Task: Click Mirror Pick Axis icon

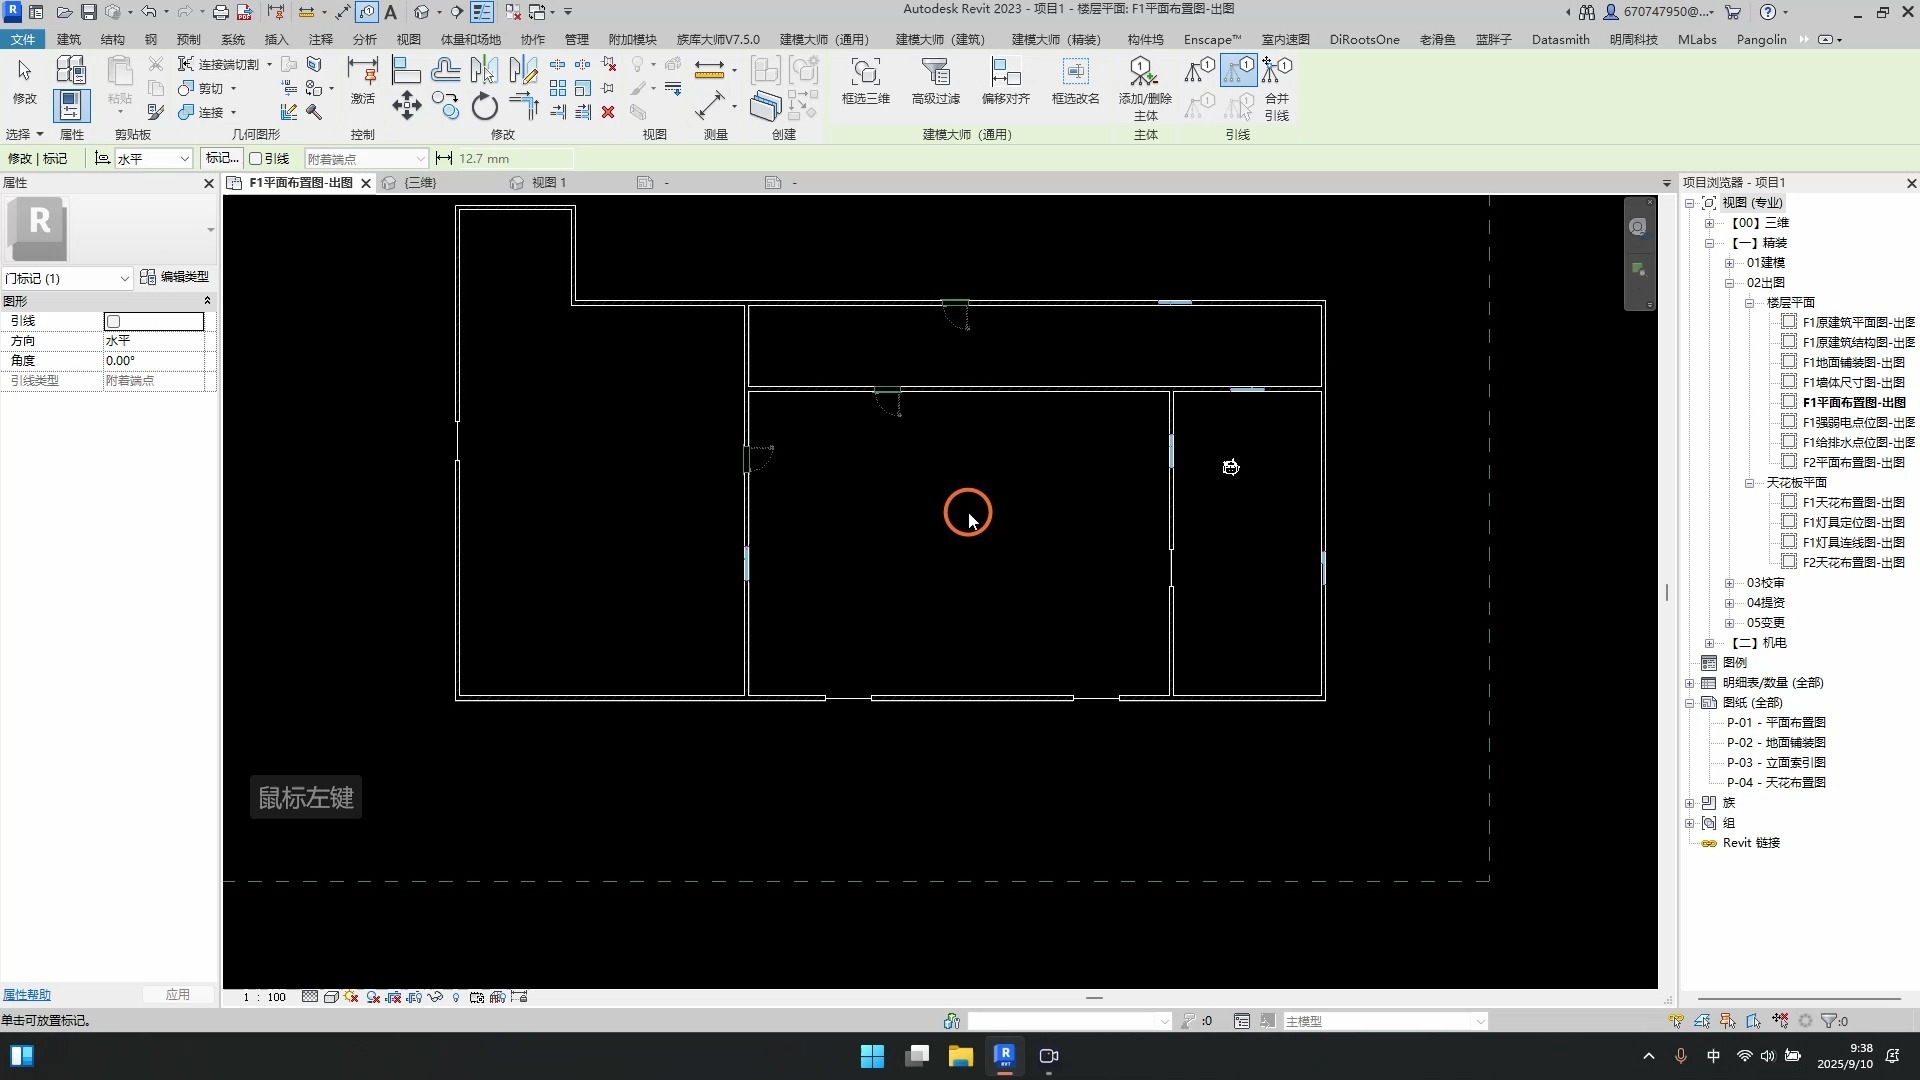Action: 484,69
